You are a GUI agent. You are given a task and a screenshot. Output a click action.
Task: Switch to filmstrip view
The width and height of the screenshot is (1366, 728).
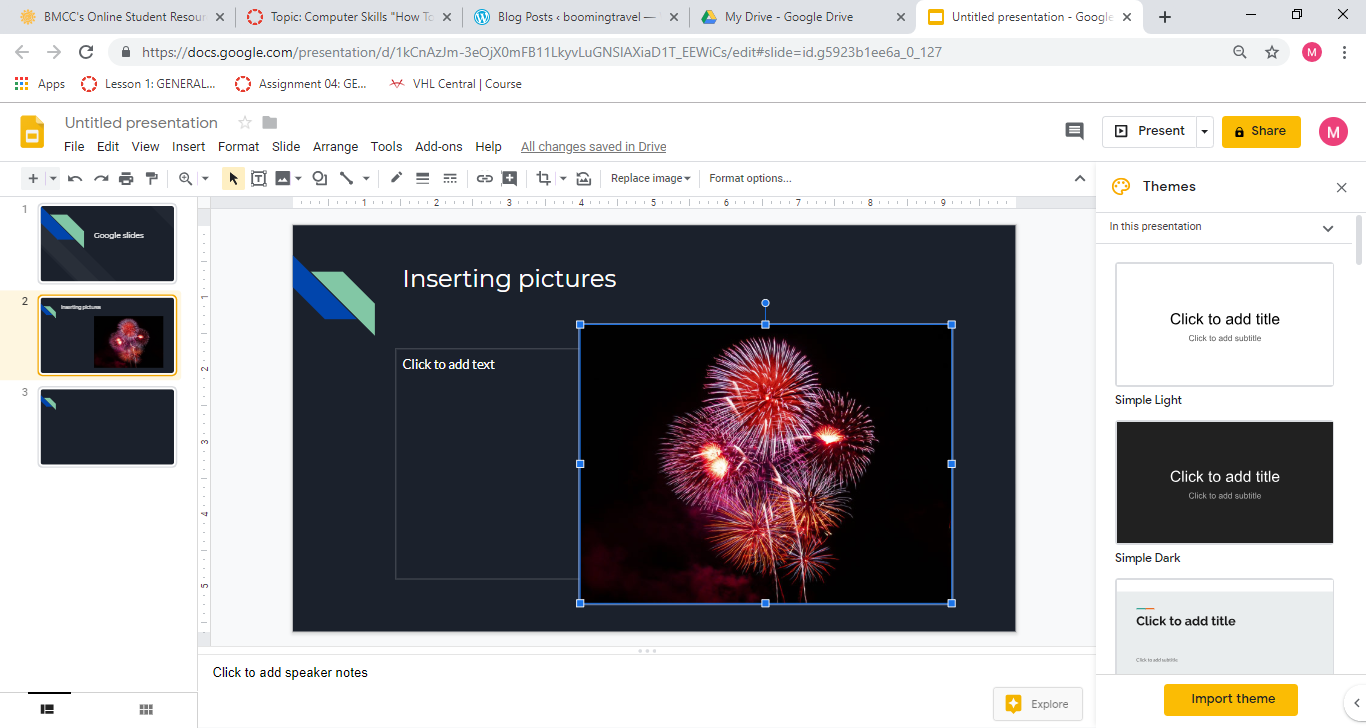click(x=47, y=709)
